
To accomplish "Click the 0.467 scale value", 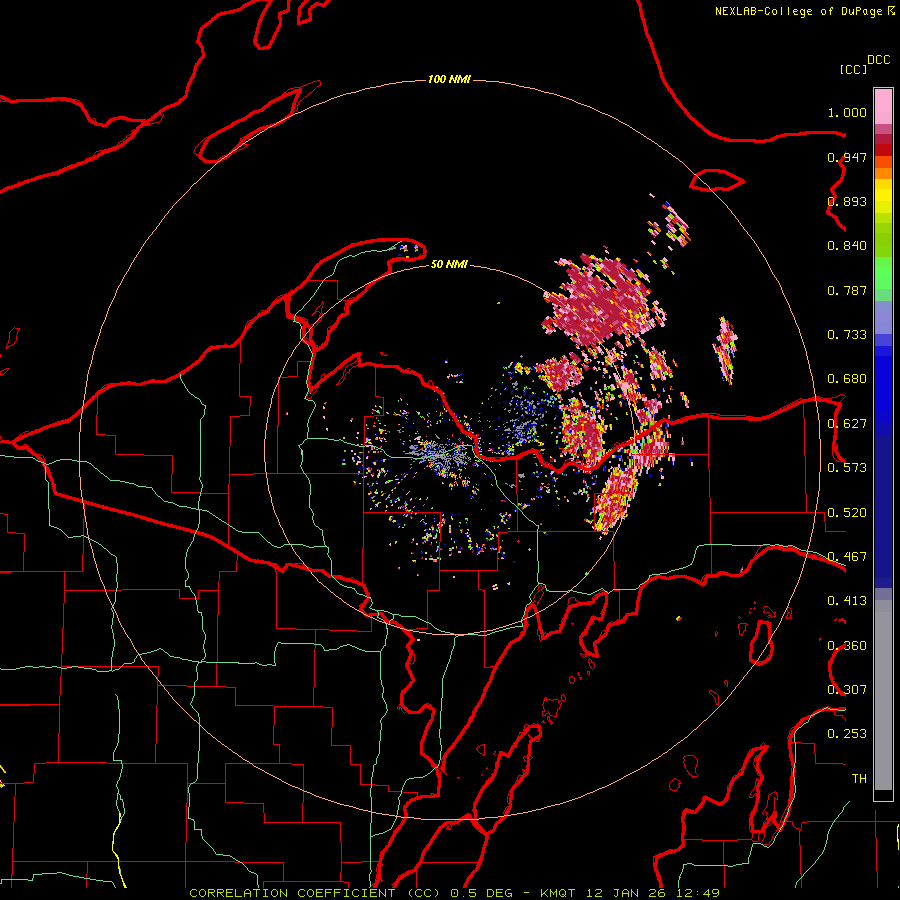I will 847,557.
